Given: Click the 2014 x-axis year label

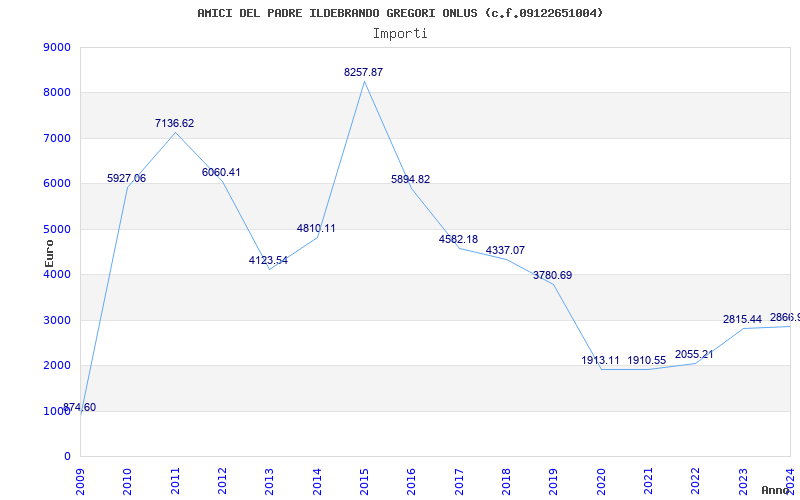Looking at the screenshot, I should pyautogui.click(x=317, y=482).
